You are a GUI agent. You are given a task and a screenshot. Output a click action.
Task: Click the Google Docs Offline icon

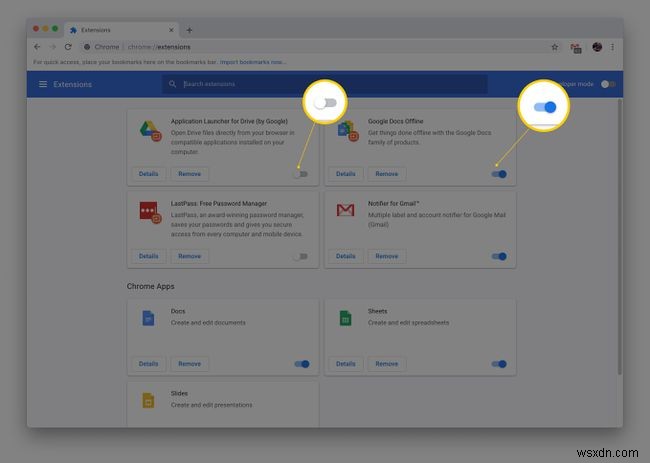[x=348, y=131]
